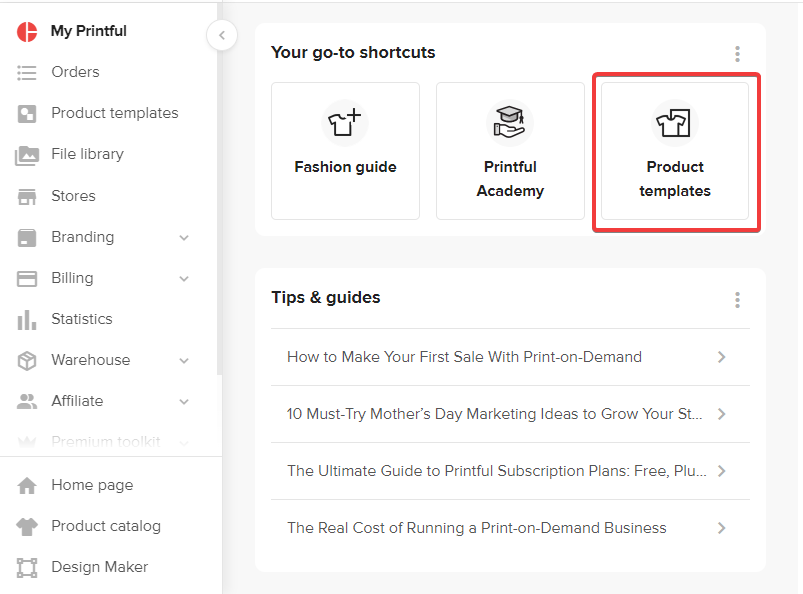Screen dimensions: 803x594
Task: Open Product templates in sidebar menu
Action: click(x=114, y=113)
